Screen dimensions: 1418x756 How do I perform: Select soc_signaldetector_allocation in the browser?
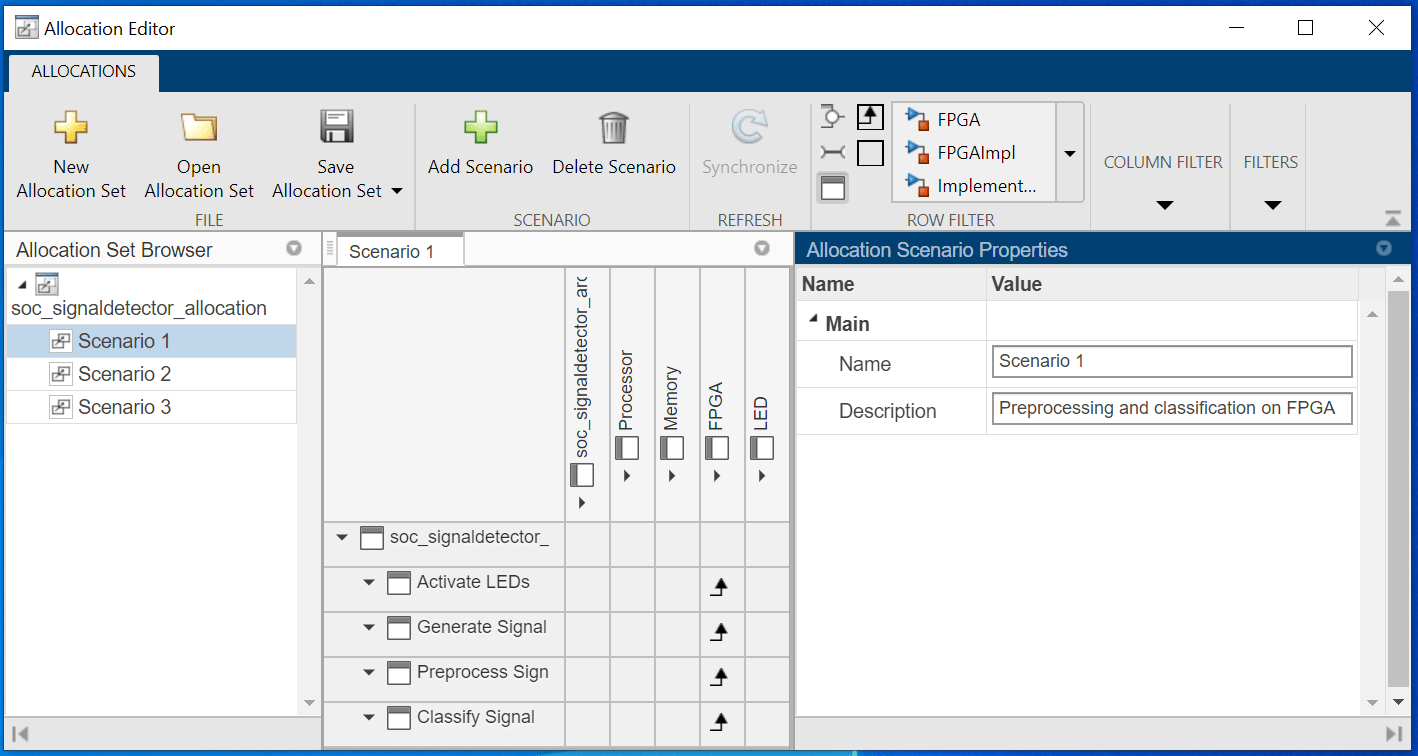139,308
